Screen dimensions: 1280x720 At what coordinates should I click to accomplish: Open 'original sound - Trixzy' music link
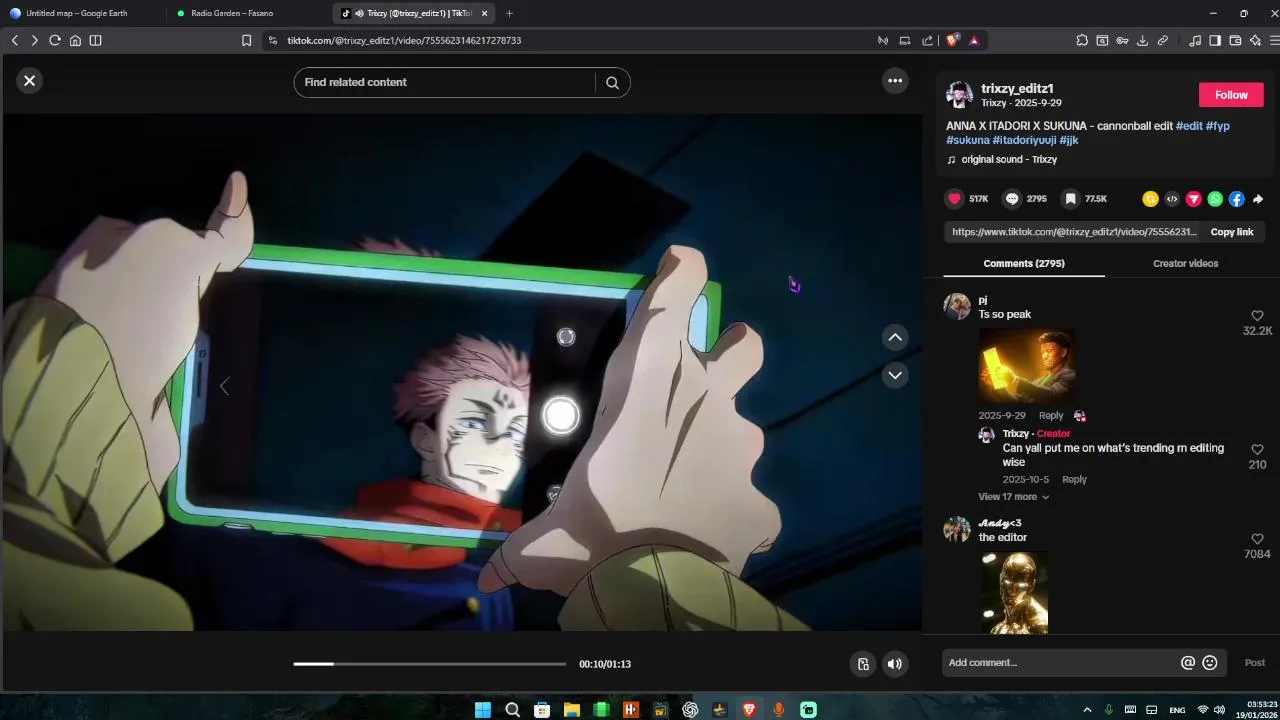tap(1009, 160)
